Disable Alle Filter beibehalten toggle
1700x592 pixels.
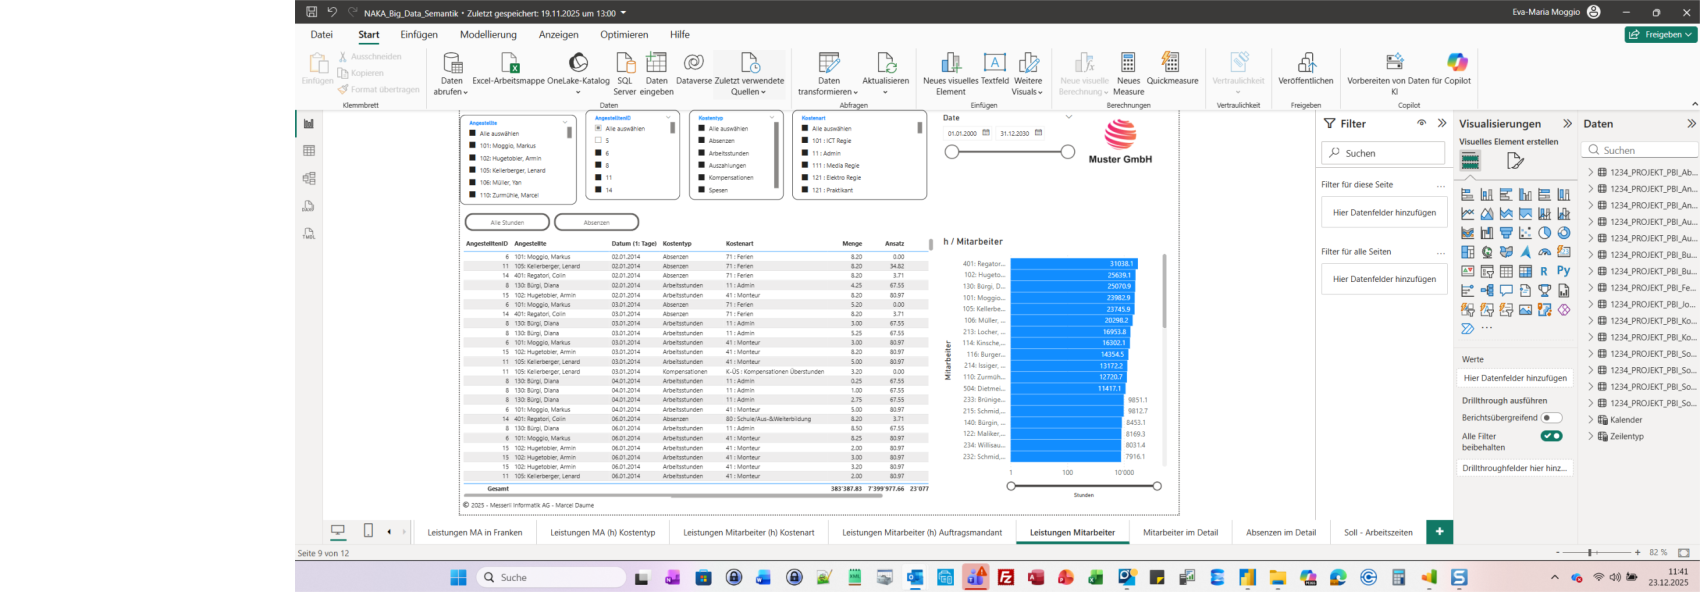(1551, 436)
